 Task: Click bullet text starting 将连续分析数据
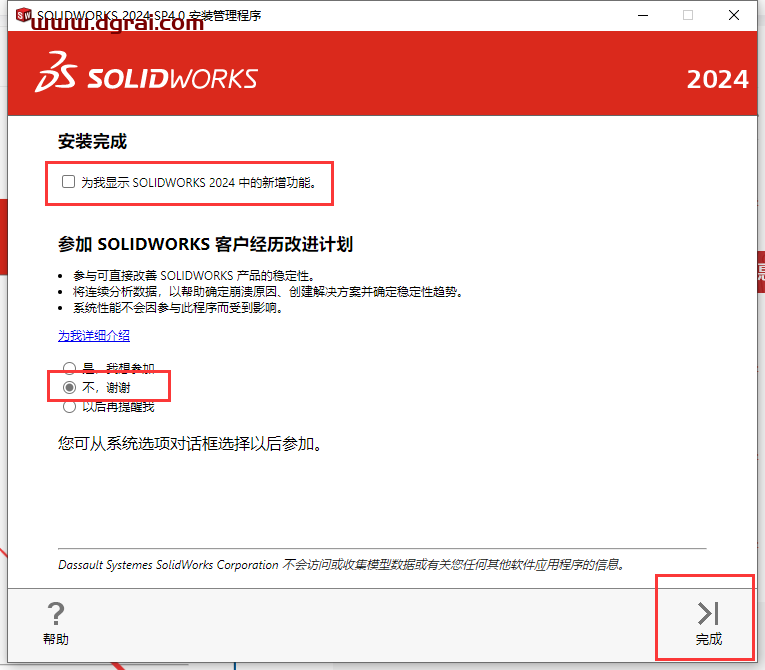268,292
